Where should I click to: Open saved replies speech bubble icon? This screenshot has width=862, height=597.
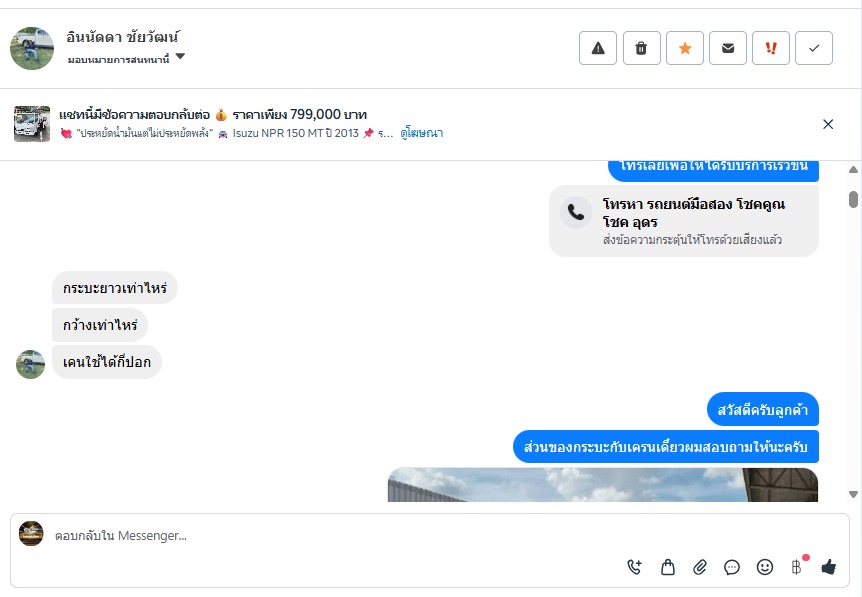coord(732,567)
